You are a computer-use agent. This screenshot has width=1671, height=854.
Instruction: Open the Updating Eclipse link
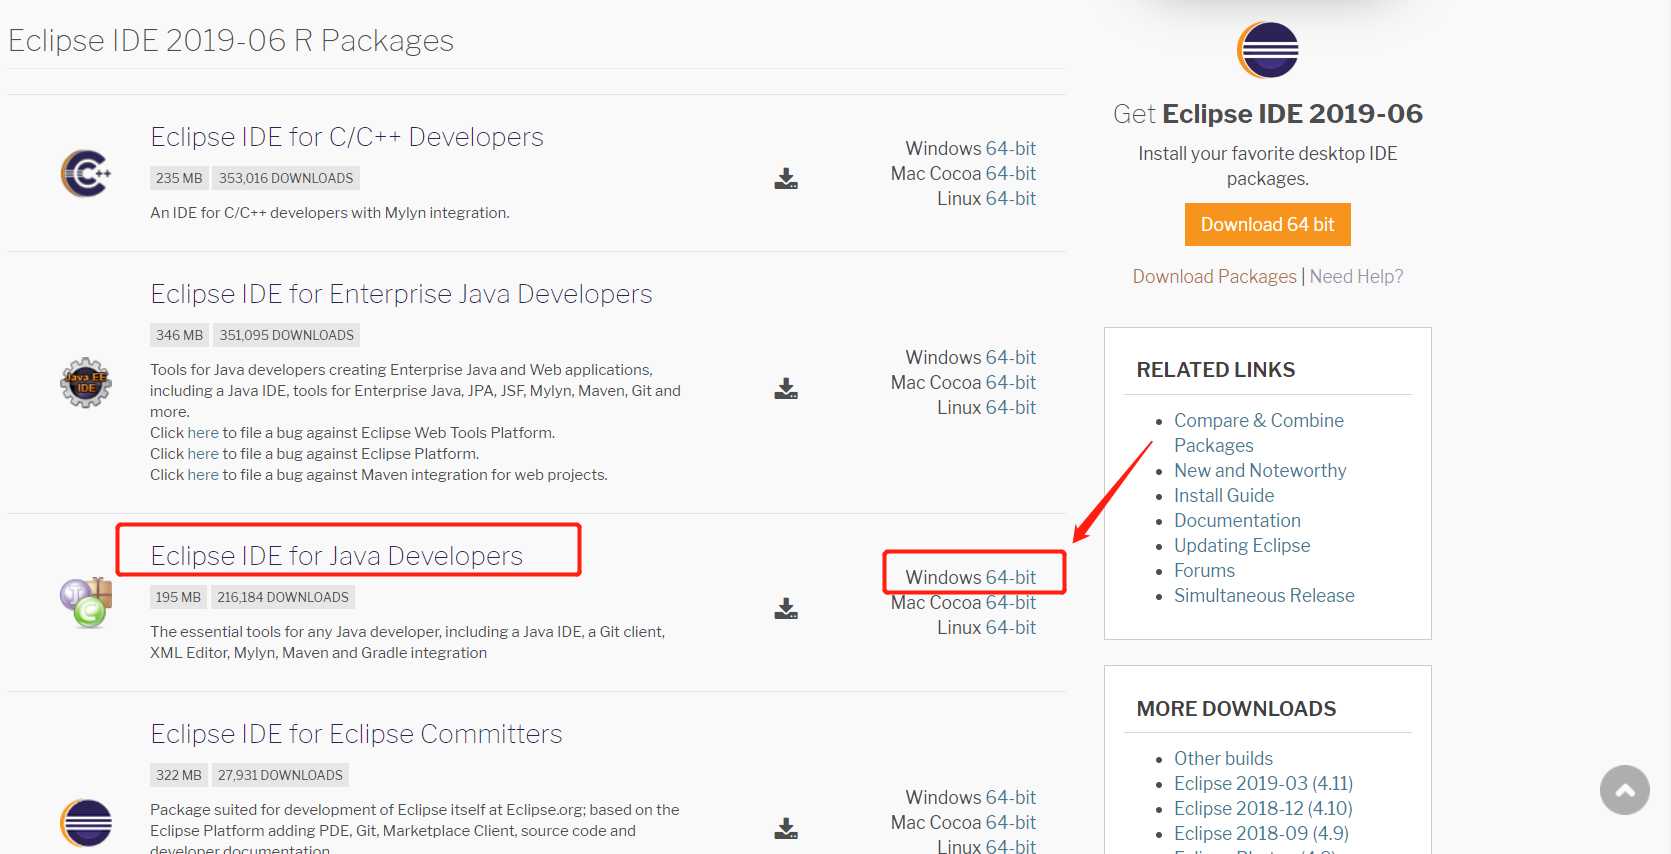(x=1242, y=545)
